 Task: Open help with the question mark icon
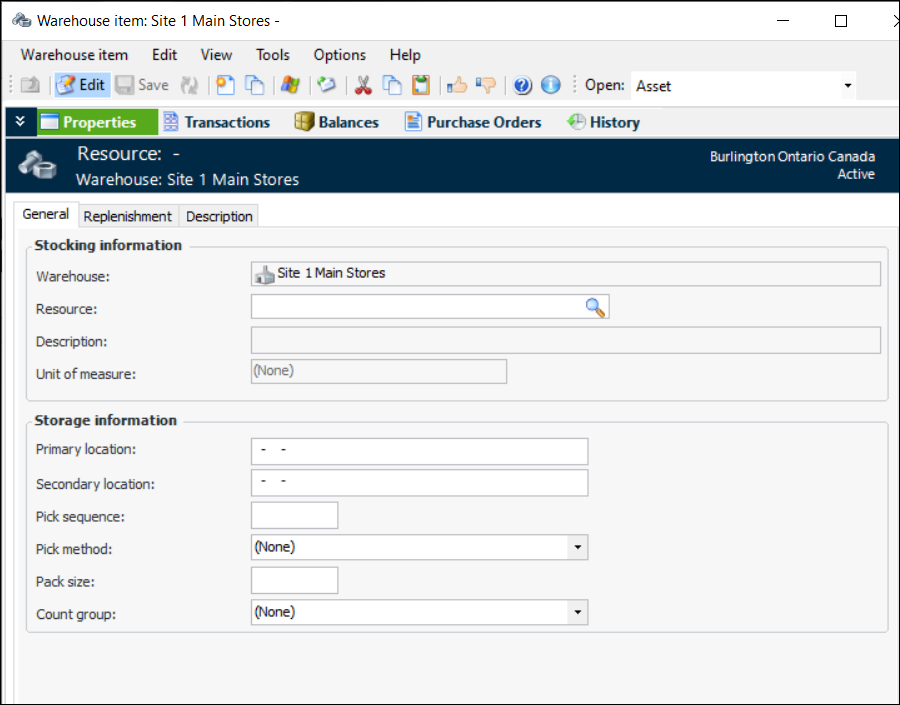tap(522, 85)
